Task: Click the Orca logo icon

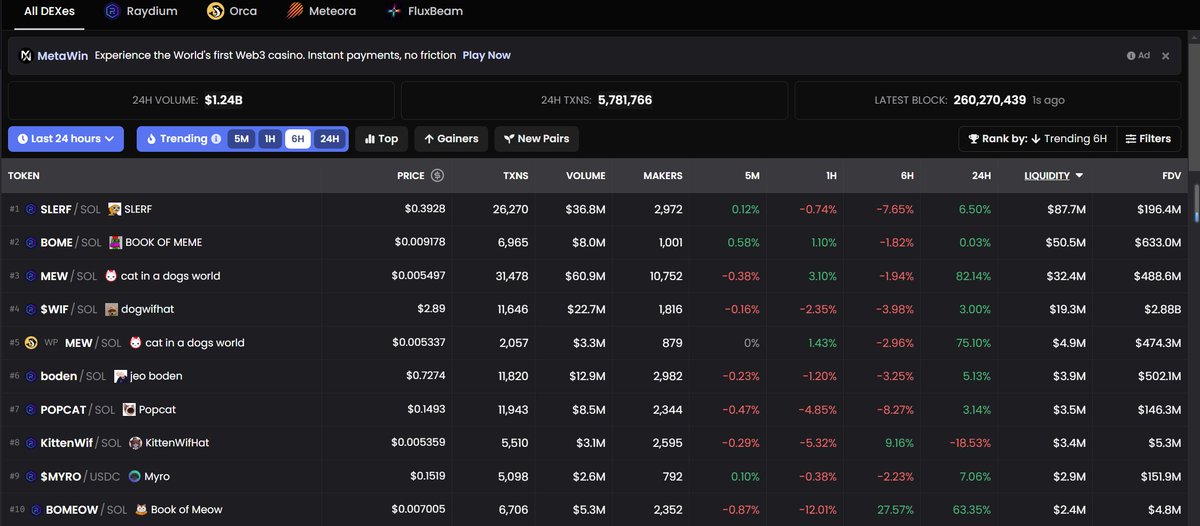Action: click(x=215, y=12)
